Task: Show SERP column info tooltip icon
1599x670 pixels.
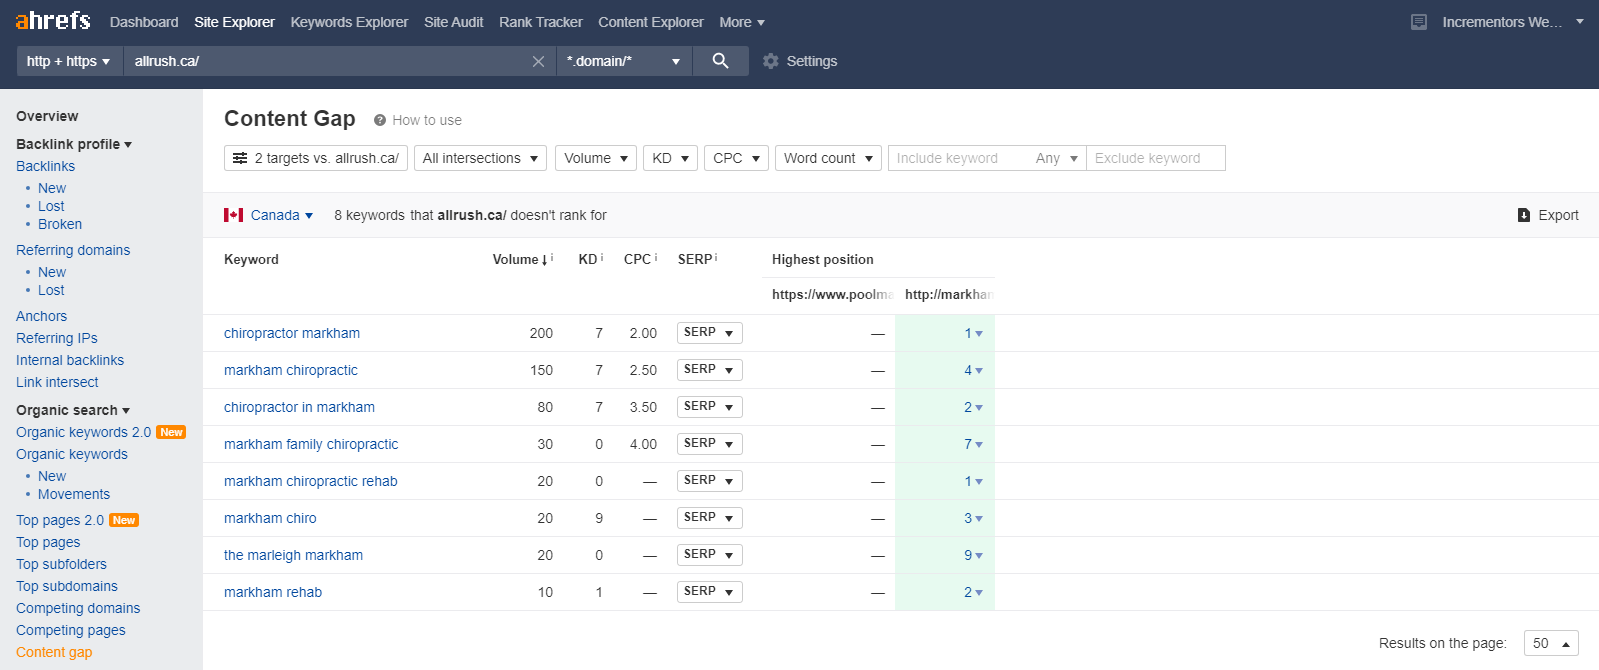Action: (x=716, y=257)
